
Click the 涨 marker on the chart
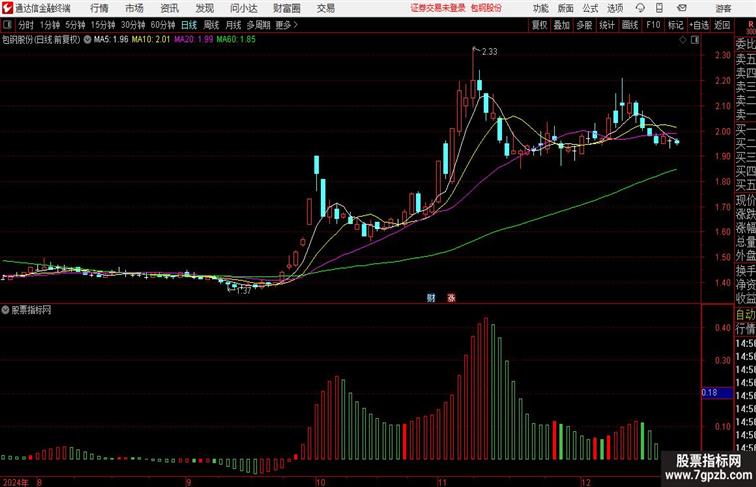tap(451, 298)
